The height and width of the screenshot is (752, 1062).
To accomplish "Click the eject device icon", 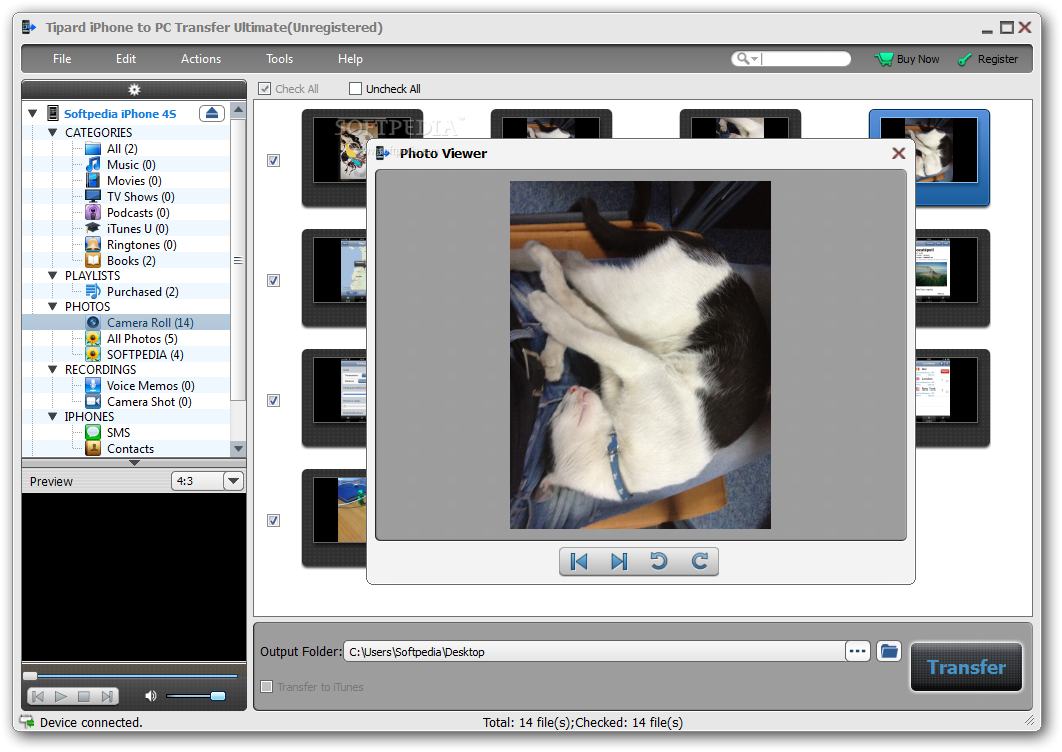I will [x=211, y=113].
